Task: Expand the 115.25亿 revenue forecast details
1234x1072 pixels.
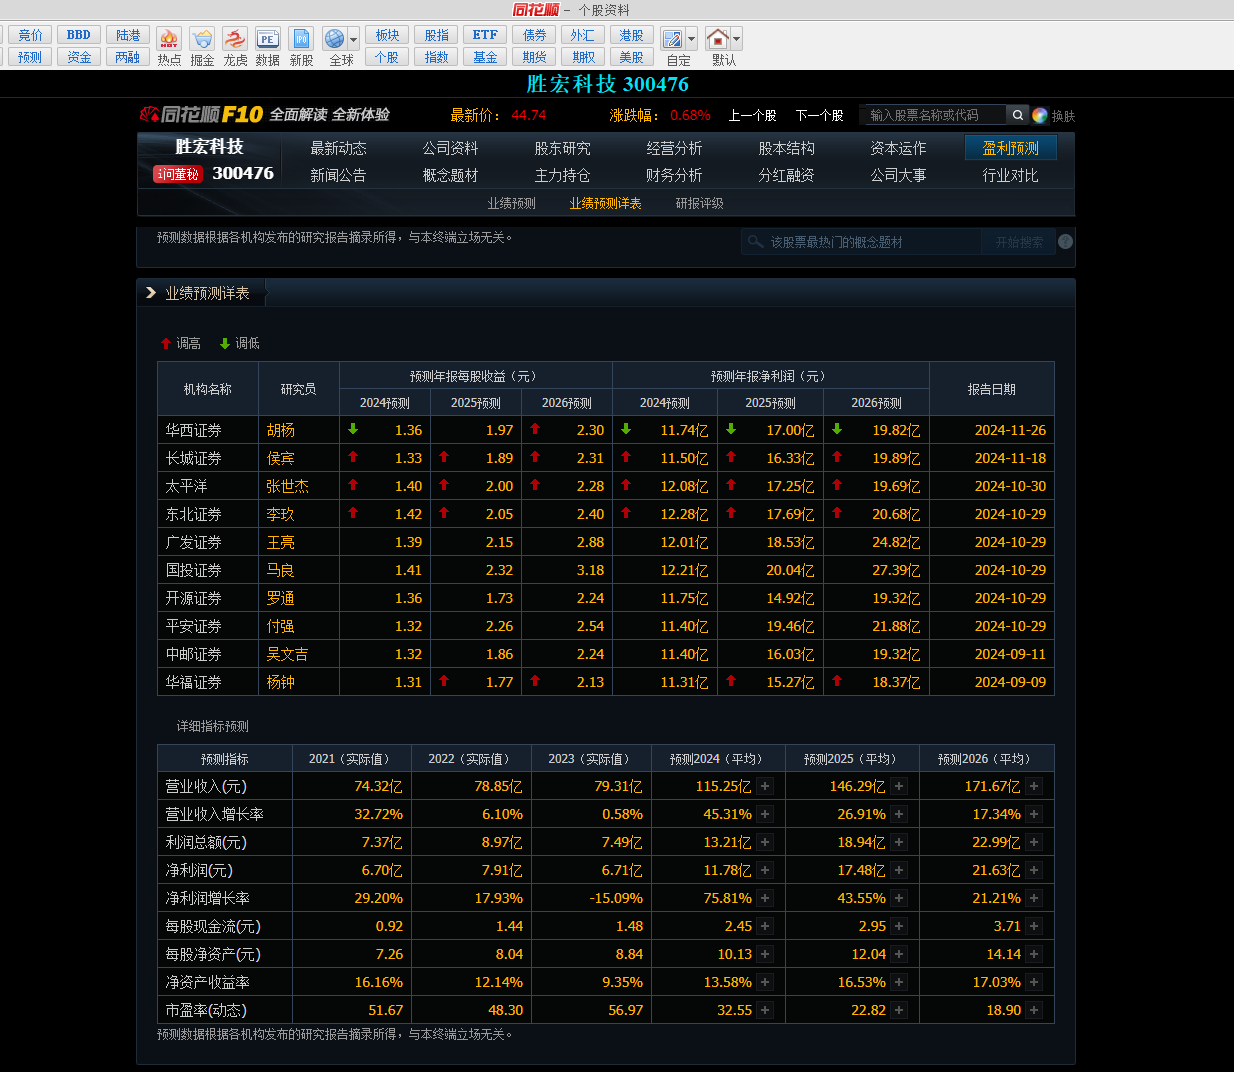Action: 765,786
